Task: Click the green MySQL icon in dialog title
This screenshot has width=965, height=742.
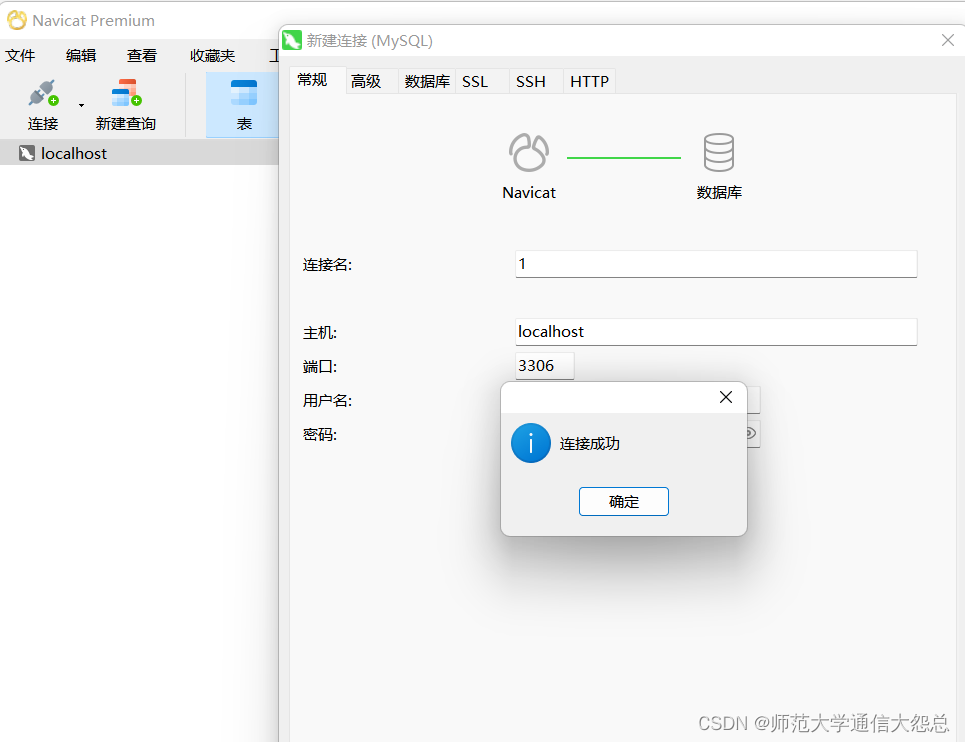Action: click(x=292, y=41)
